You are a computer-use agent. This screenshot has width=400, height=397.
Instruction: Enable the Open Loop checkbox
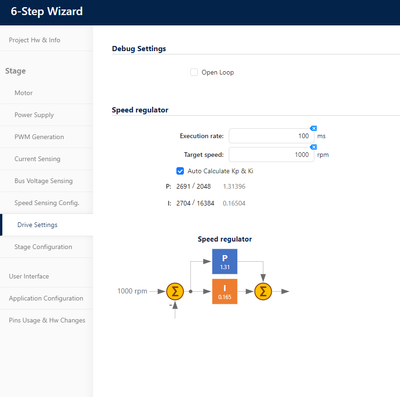tap(194, 72)
